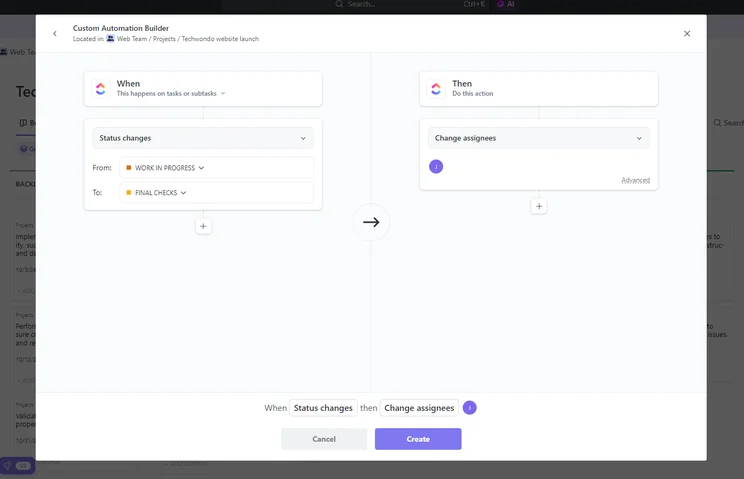Viewport: 744px width, 479px height.
Task: Click the center arrow between When and Then
Action: pos(371,222)
